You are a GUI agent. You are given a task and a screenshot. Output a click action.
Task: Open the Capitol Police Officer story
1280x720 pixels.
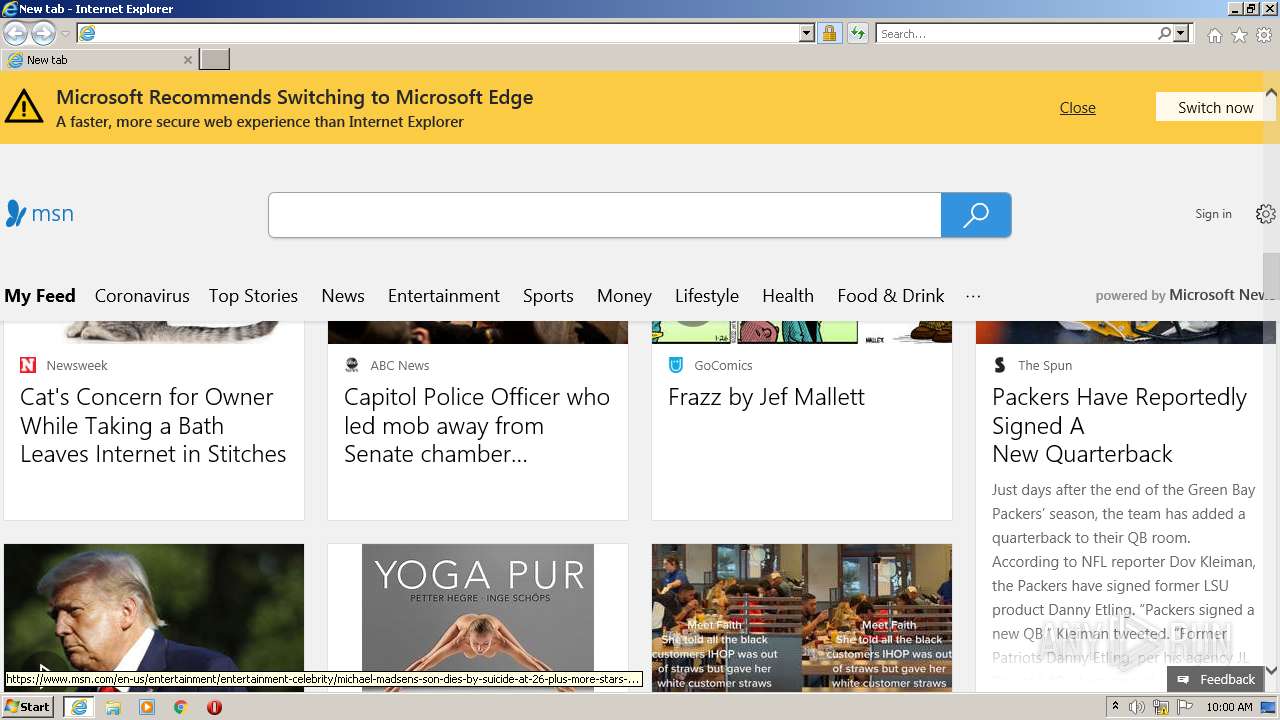coord(477,425)
